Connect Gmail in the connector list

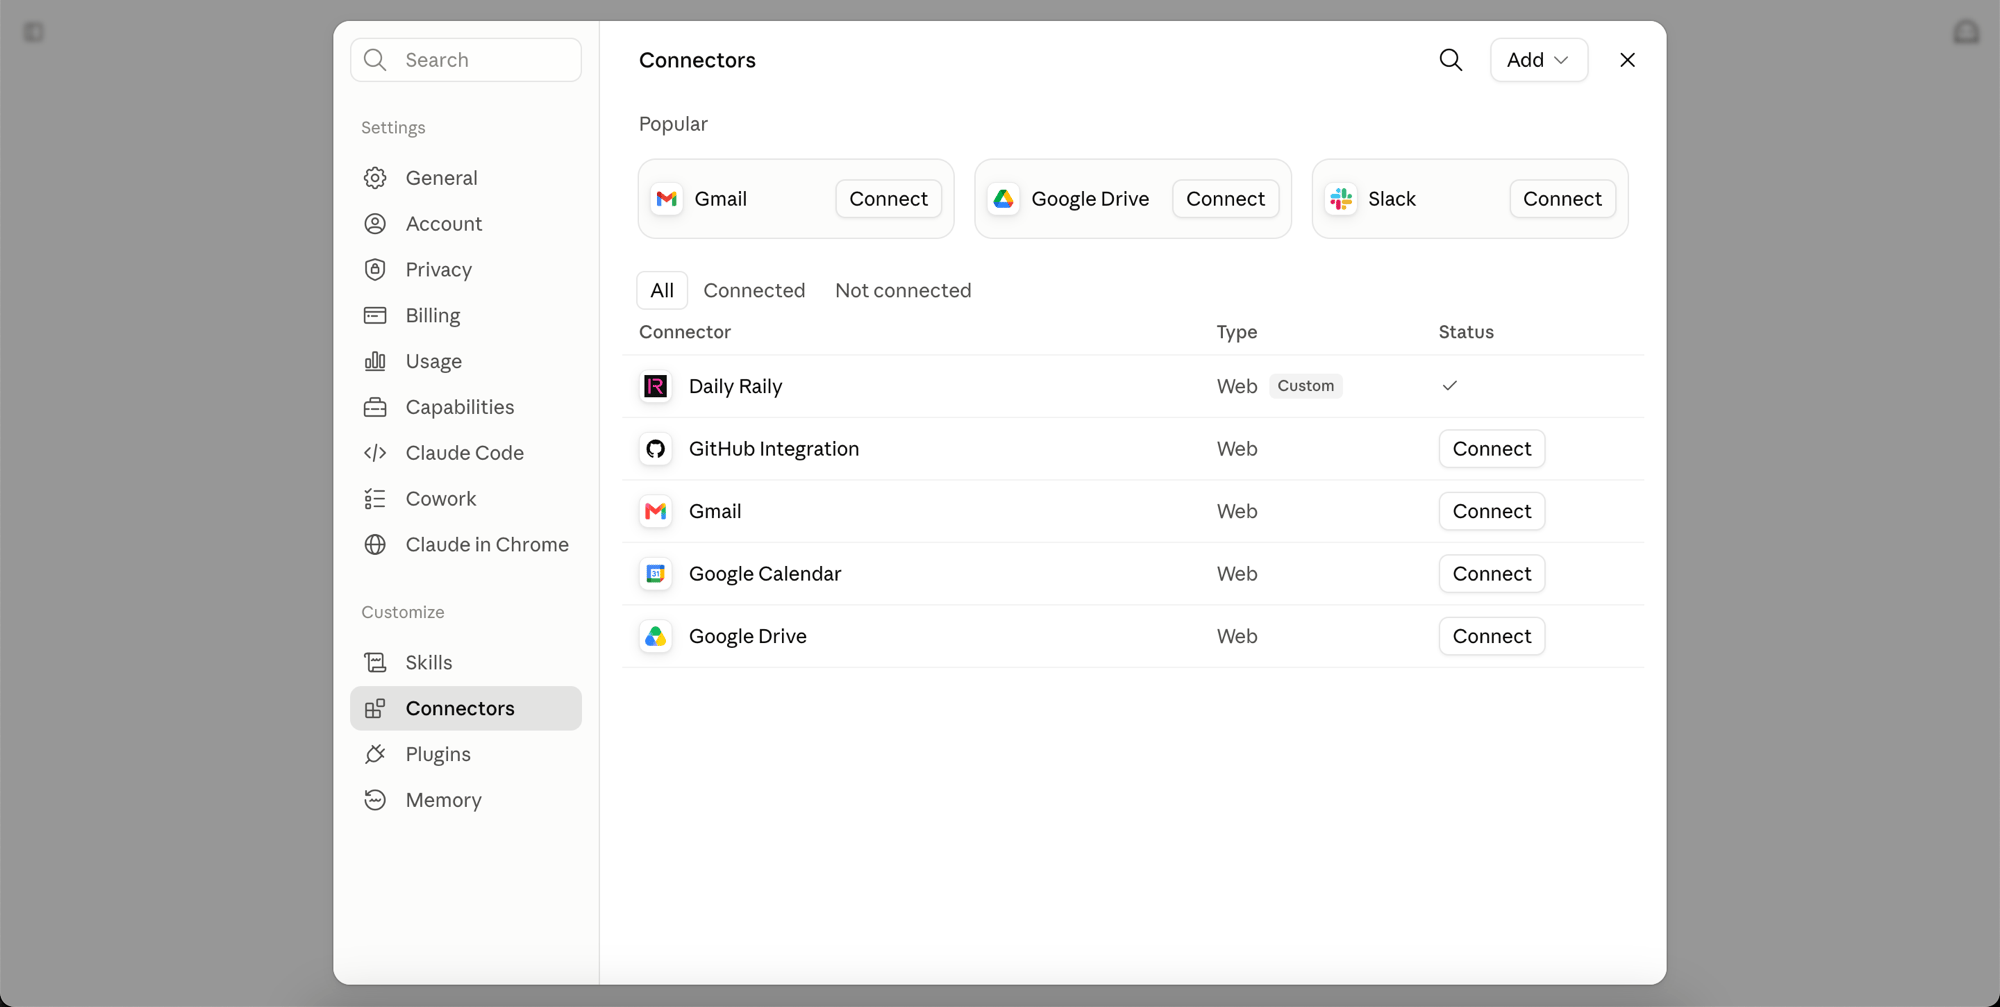point(1491,511)
